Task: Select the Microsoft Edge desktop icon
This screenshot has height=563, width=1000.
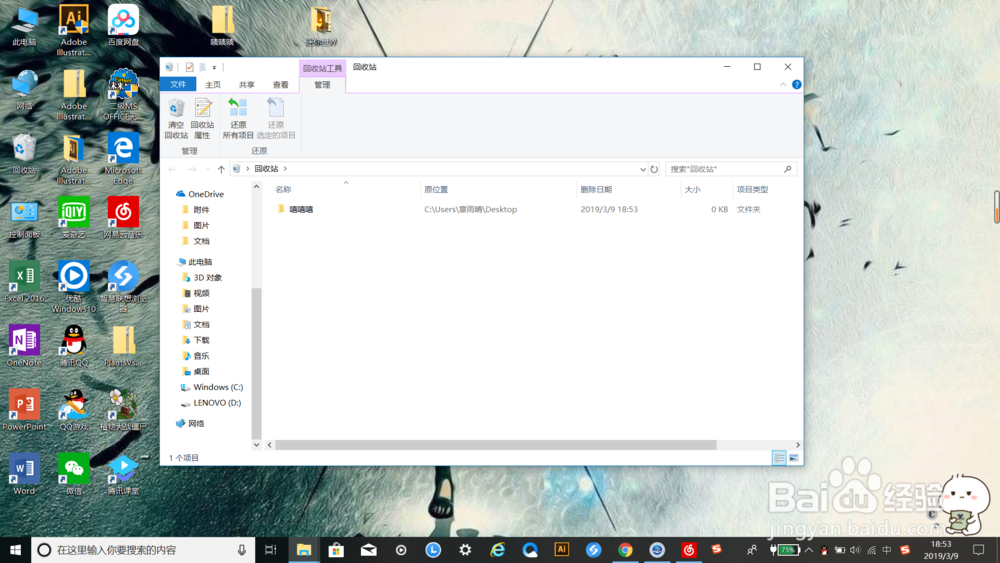Action: [123, 158]
